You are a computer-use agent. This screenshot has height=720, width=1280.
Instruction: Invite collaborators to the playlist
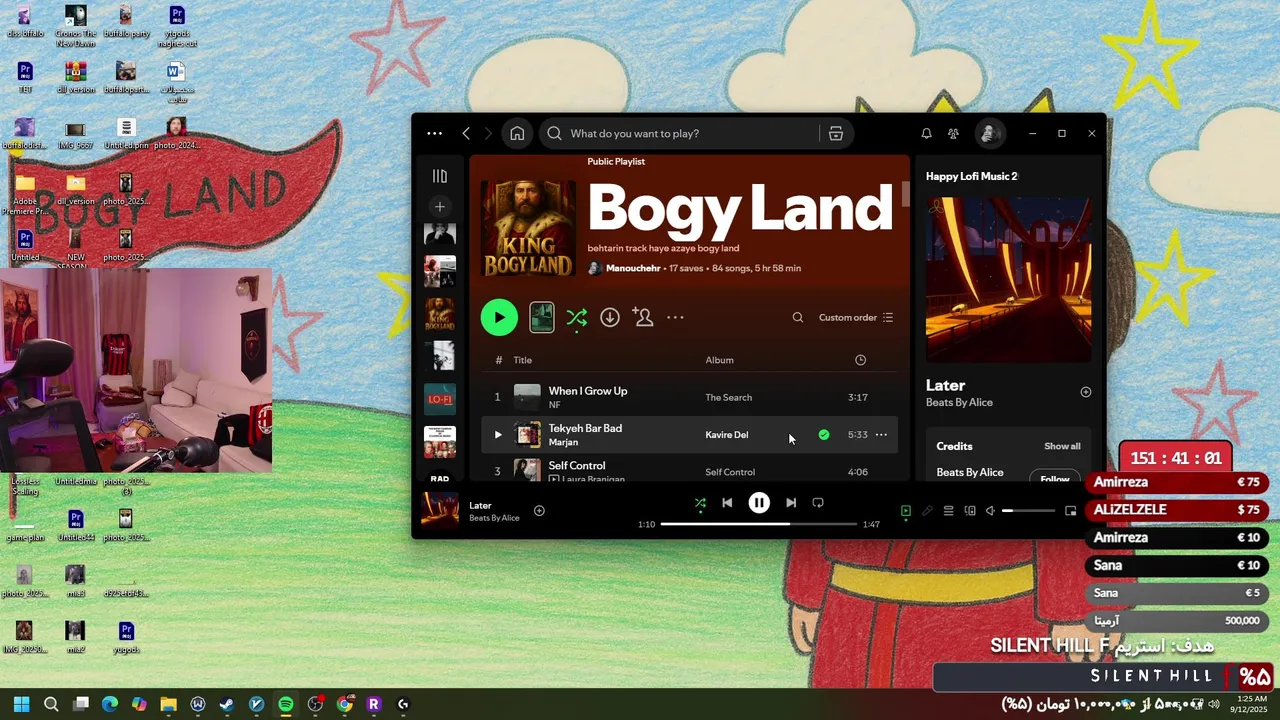point(643,317)
